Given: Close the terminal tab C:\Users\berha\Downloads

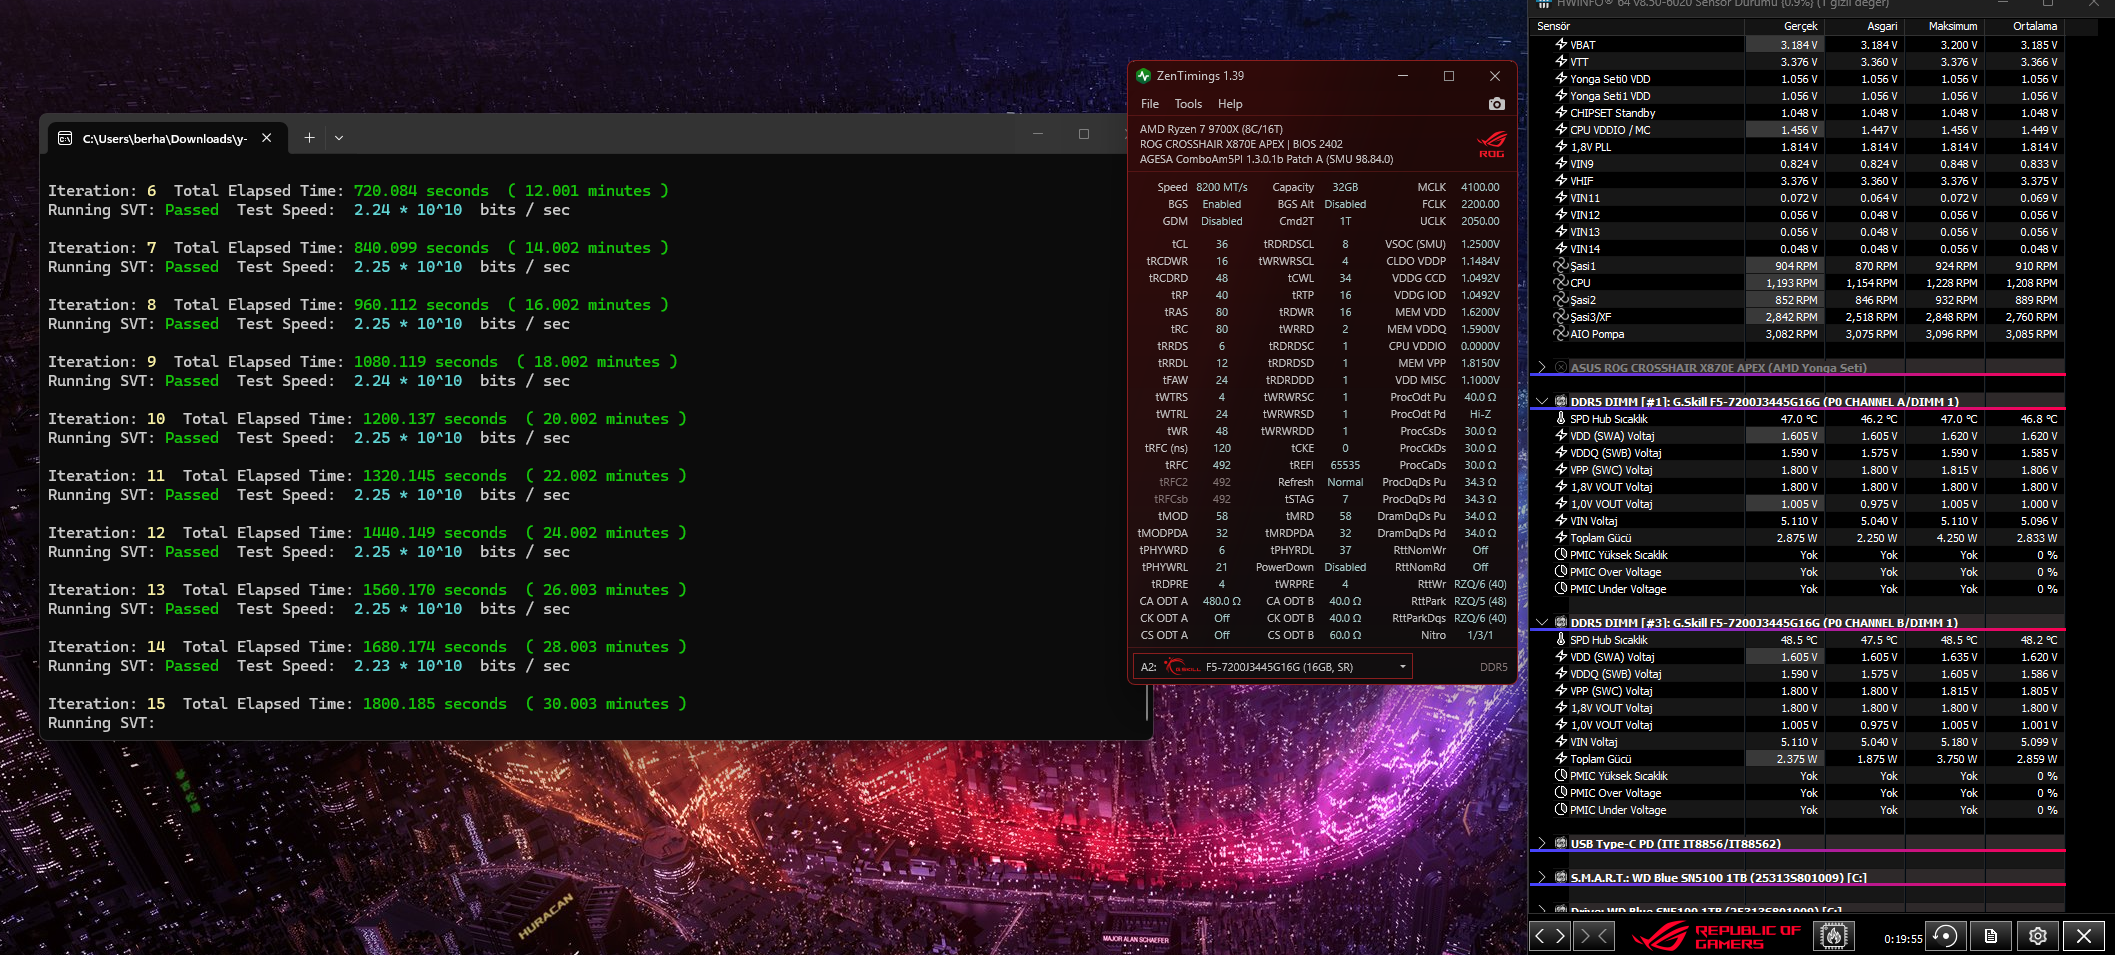Looking at the screenshot, I should [x=267, y=138].
